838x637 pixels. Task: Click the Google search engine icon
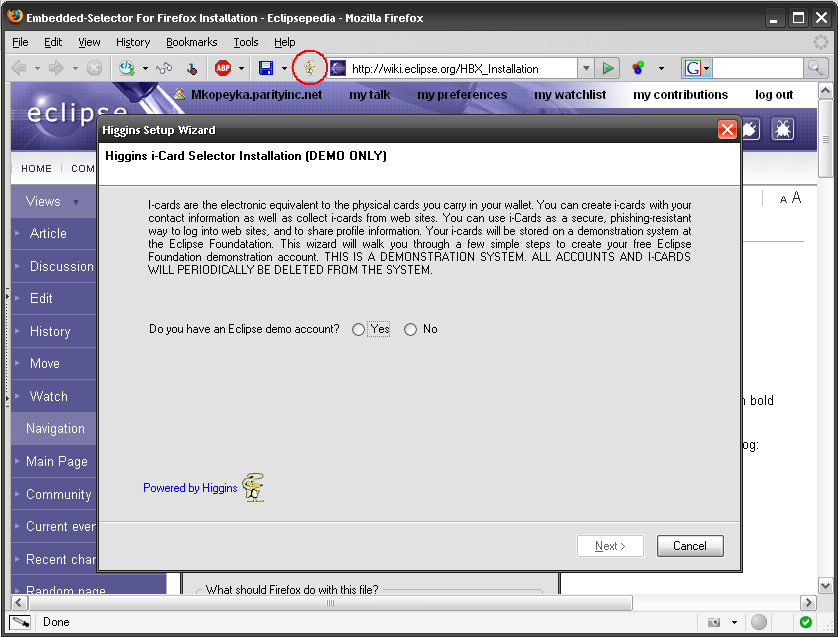point(693,68)
